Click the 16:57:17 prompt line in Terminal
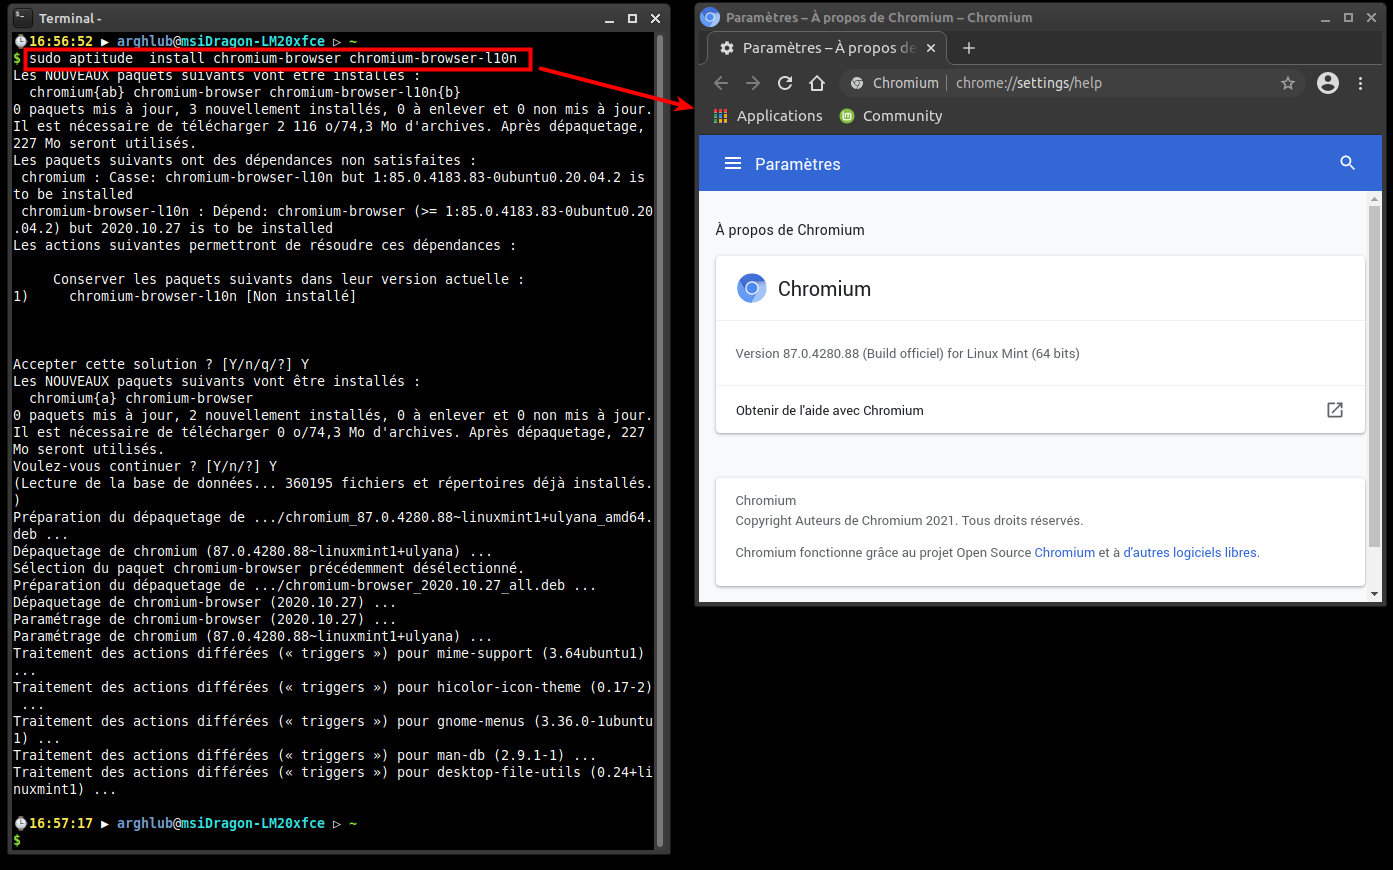 point(186,823)
